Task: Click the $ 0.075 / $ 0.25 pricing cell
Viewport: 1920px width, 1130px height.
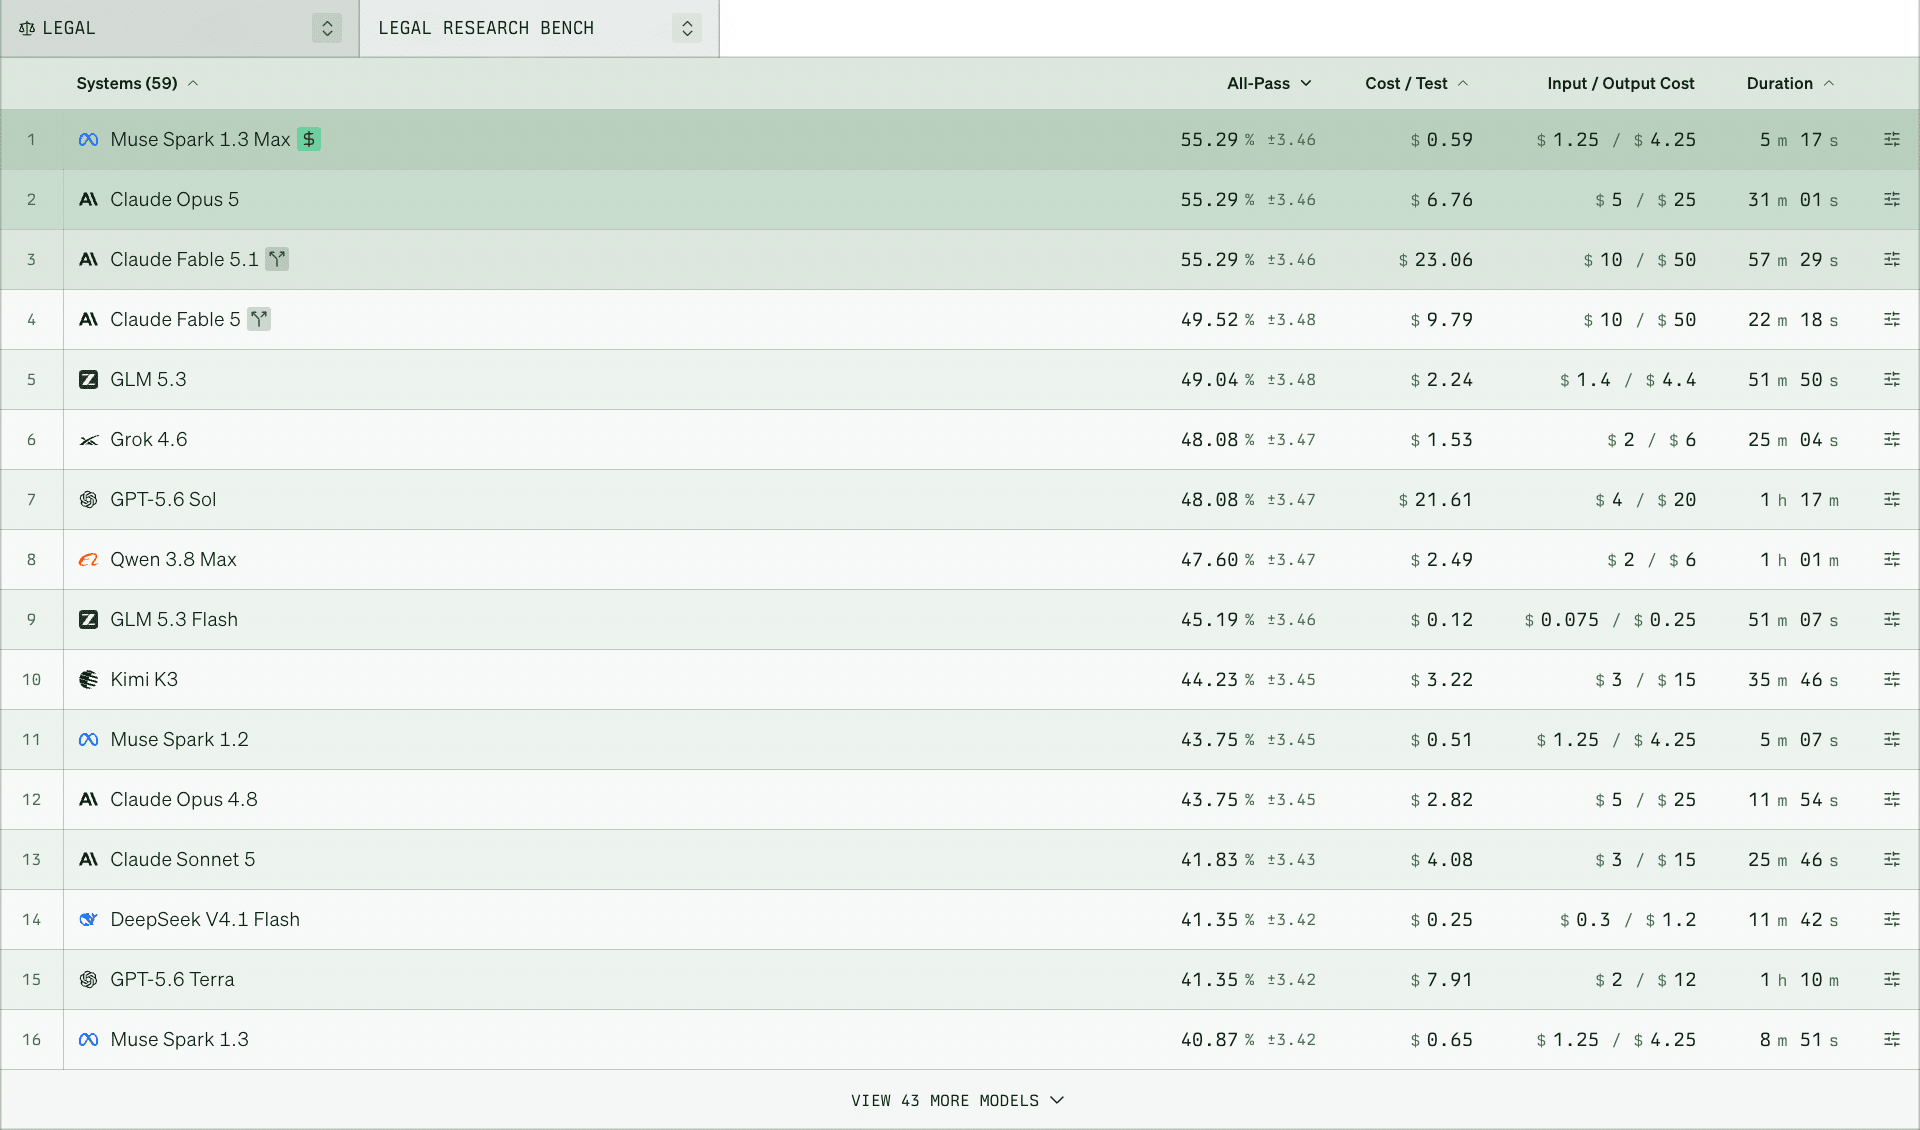Action: [1610, 620]
